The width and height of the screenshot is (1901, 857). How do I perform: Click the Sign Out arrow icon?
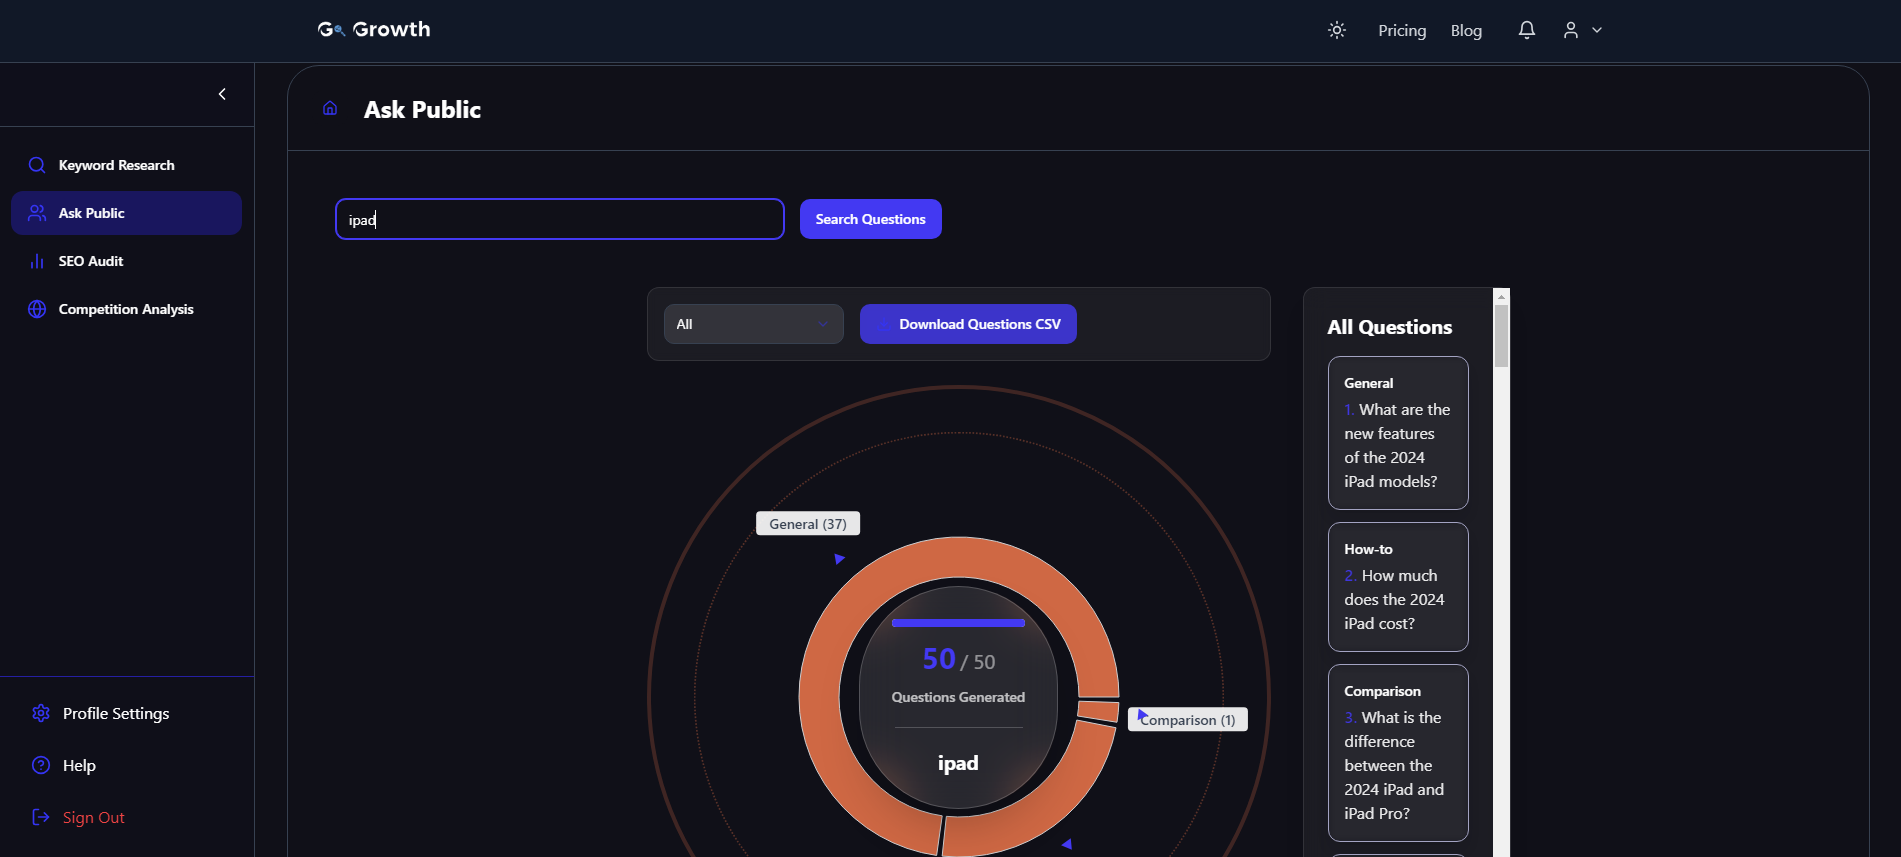(x=41, y=817)
